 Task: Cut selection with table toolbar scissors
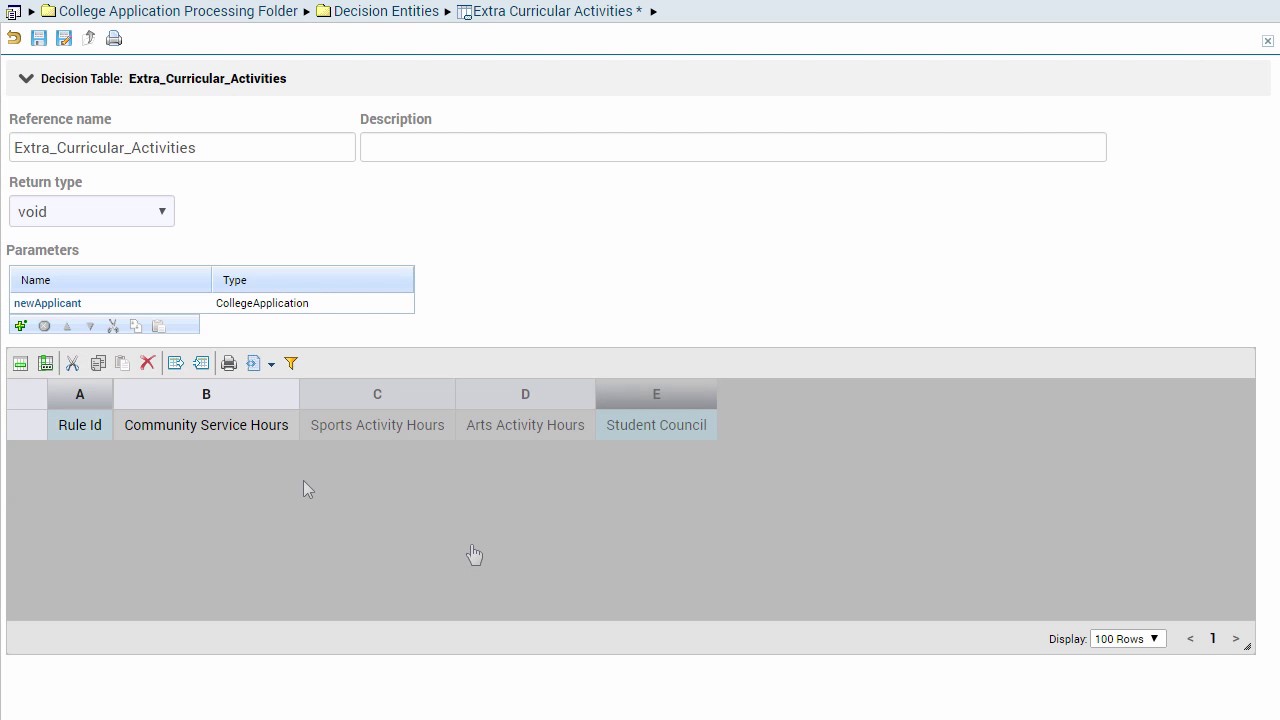(x=72, y=363)
